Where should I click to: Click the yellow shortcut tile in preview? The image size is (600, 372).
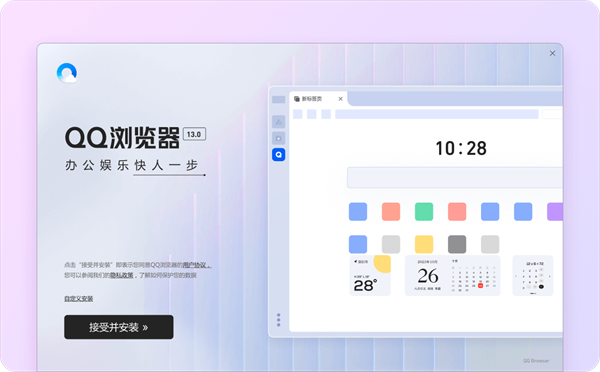(424, 244)
